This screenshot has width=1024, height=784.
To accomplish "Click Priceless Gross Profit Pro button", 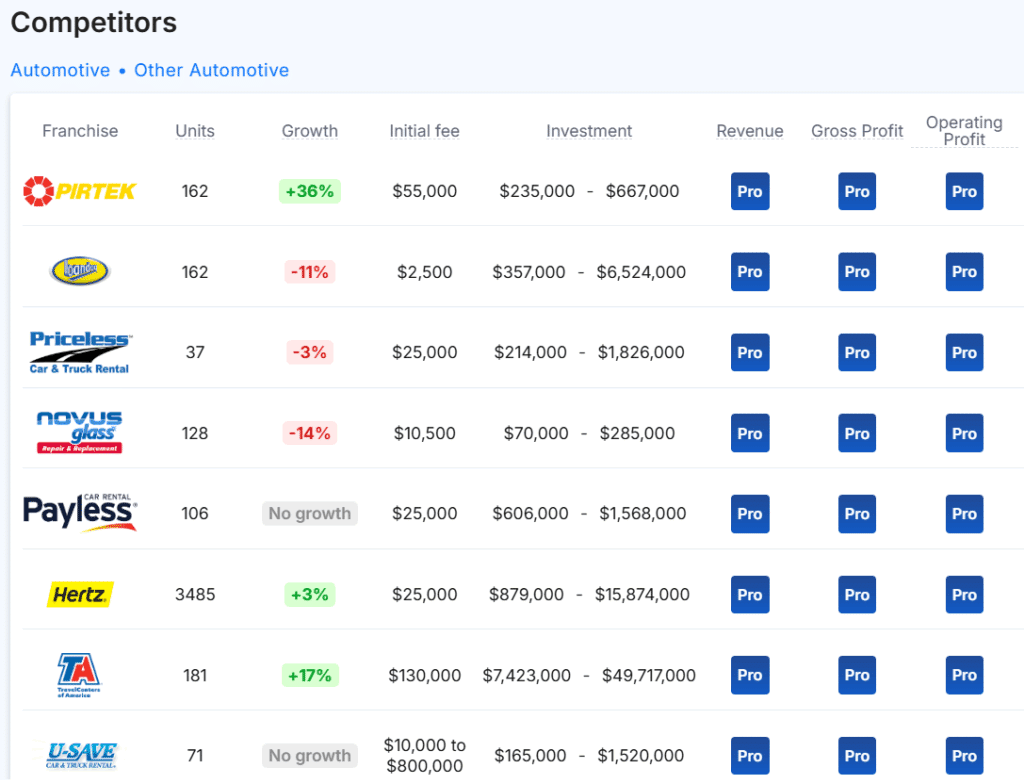I will (x=857, y=352).
